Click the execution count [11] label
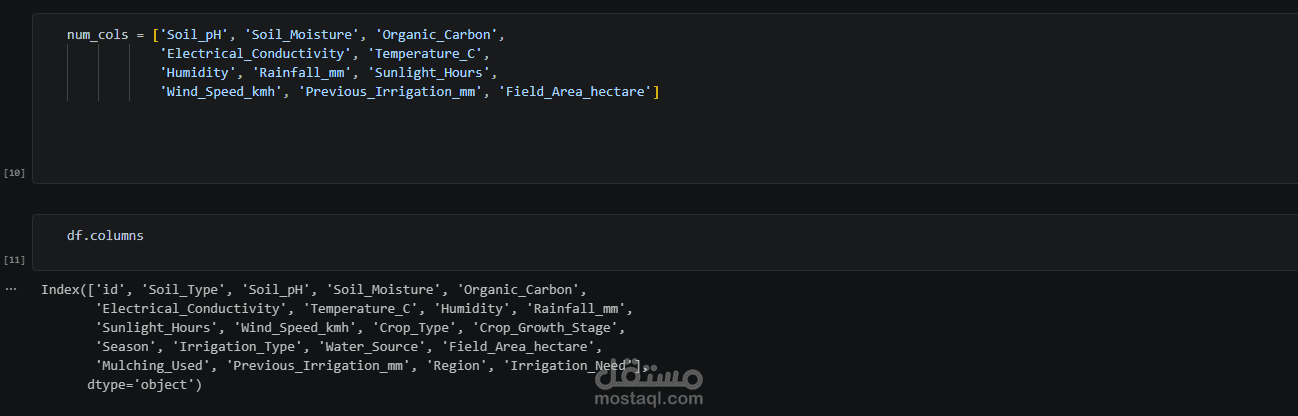The width and height of the screenshot is (1298, 416). pyautogui.click(x=14, y=260)
